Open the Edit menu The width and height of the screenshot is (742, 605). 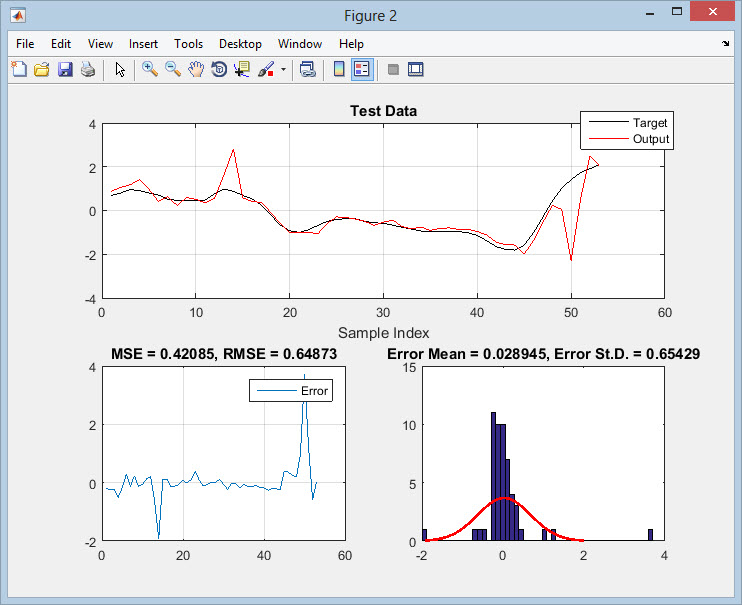pos(61,44)
